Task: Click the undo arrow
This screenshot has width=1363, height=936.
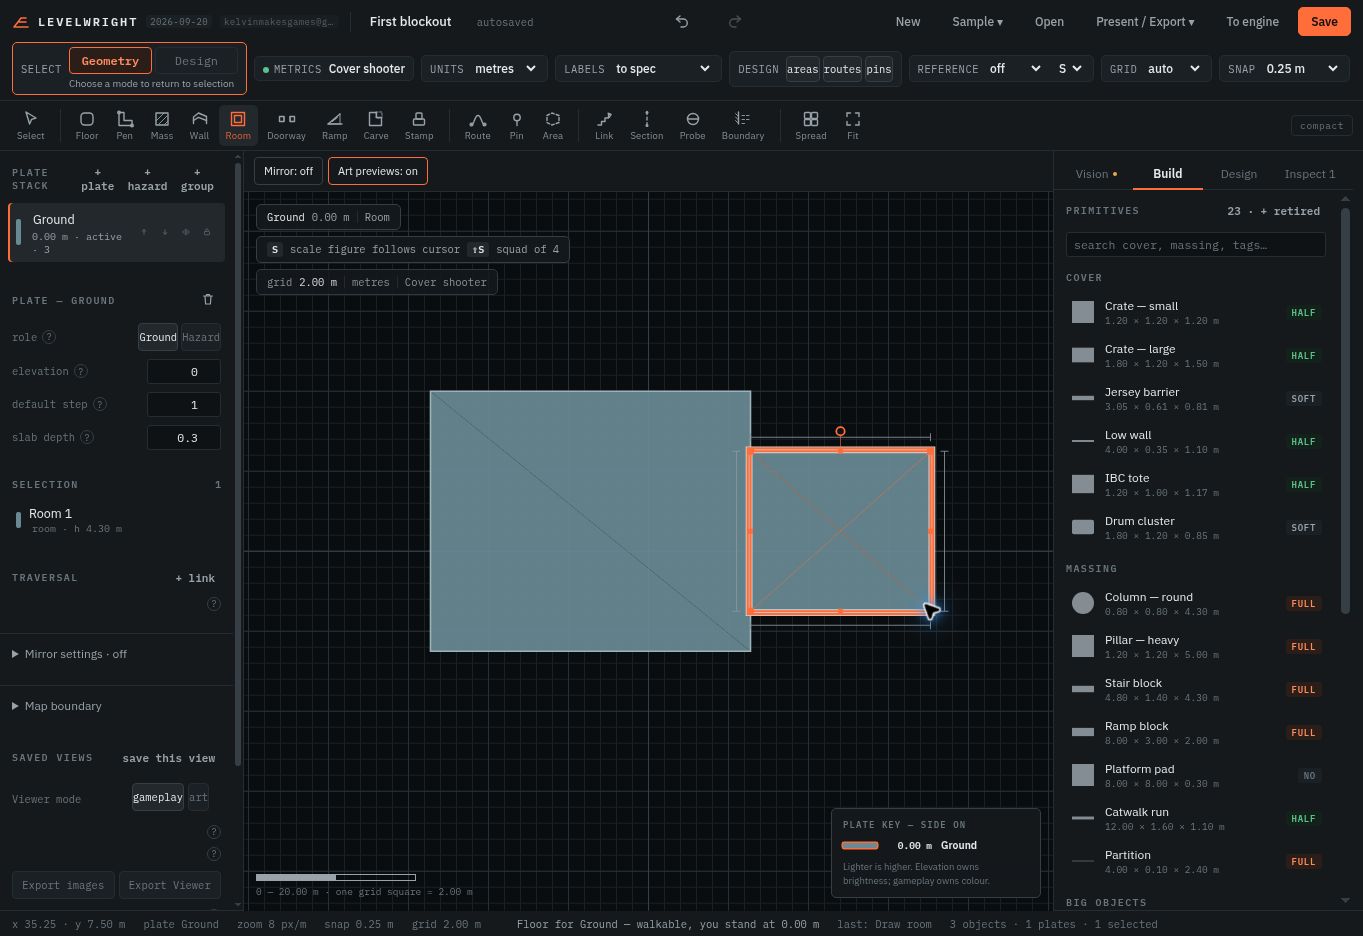Action: pyautogui.click(x=682, y=21)
